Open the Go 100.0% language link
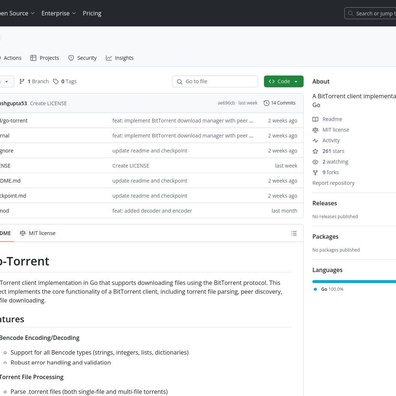This screenshot has height=396, width=396. coord(332,289)
